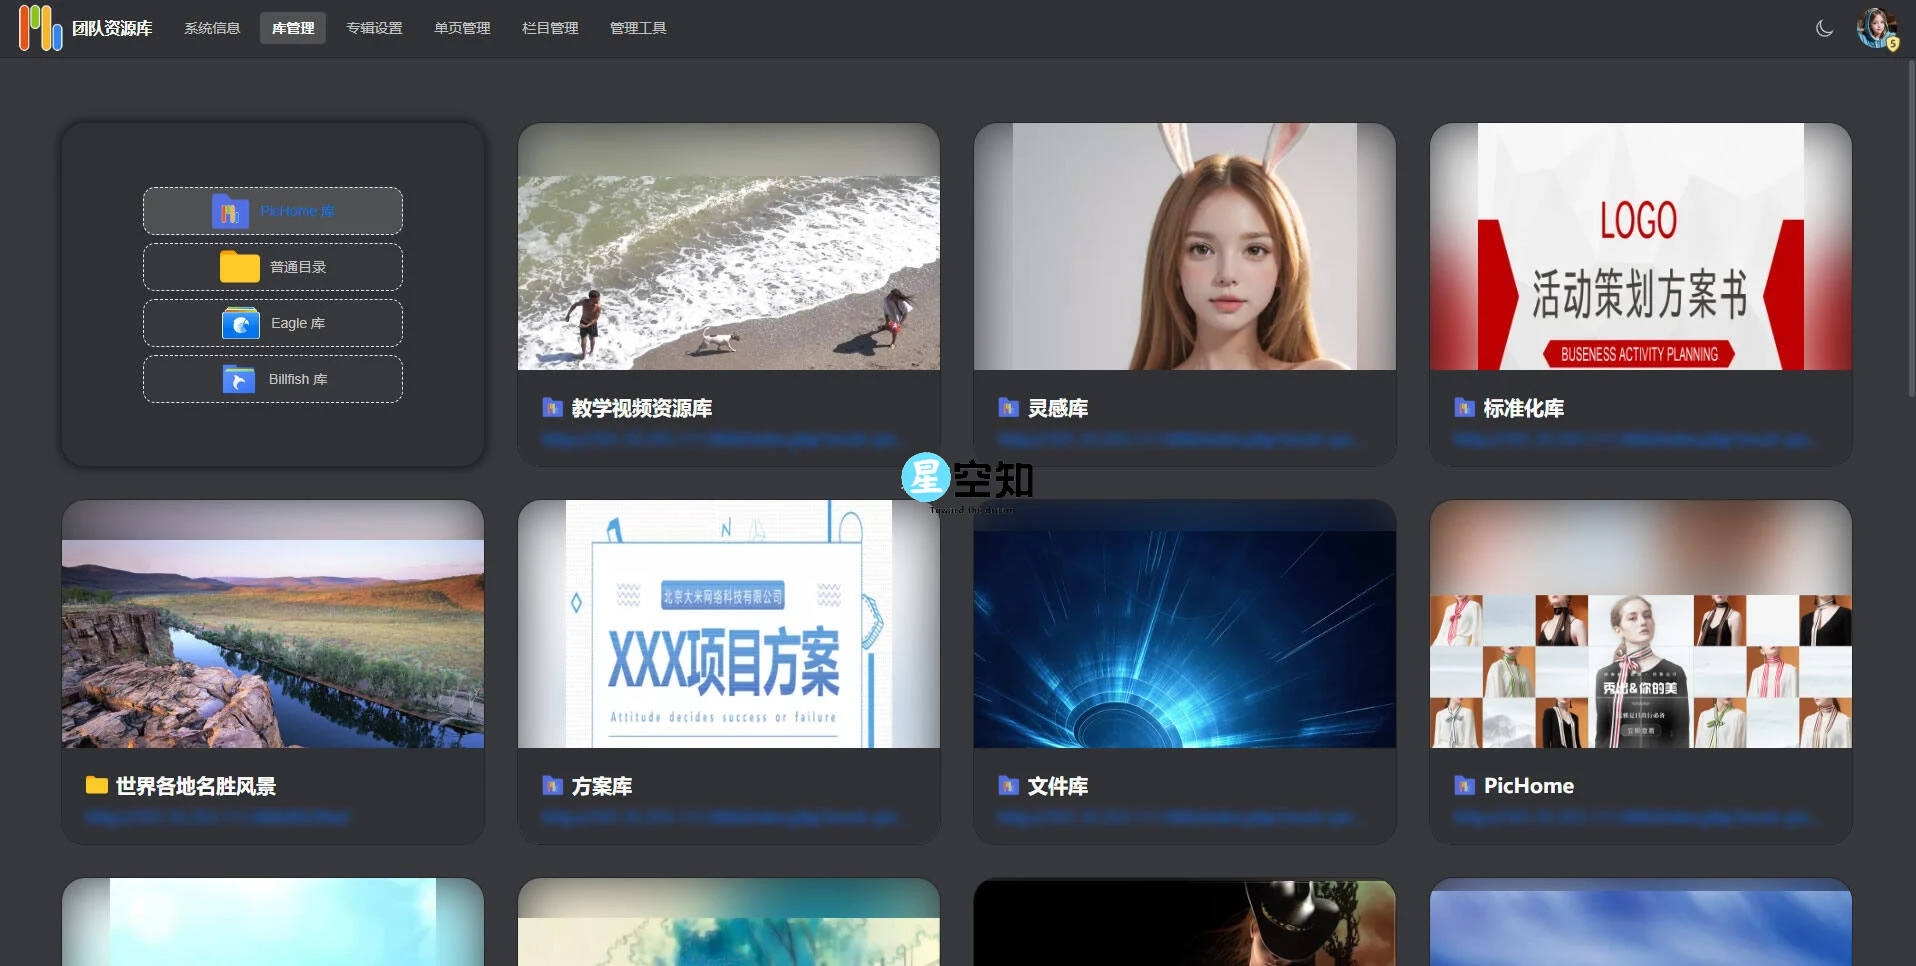
Task: Open the 管理工具 menu
Action: coord(638,27)
